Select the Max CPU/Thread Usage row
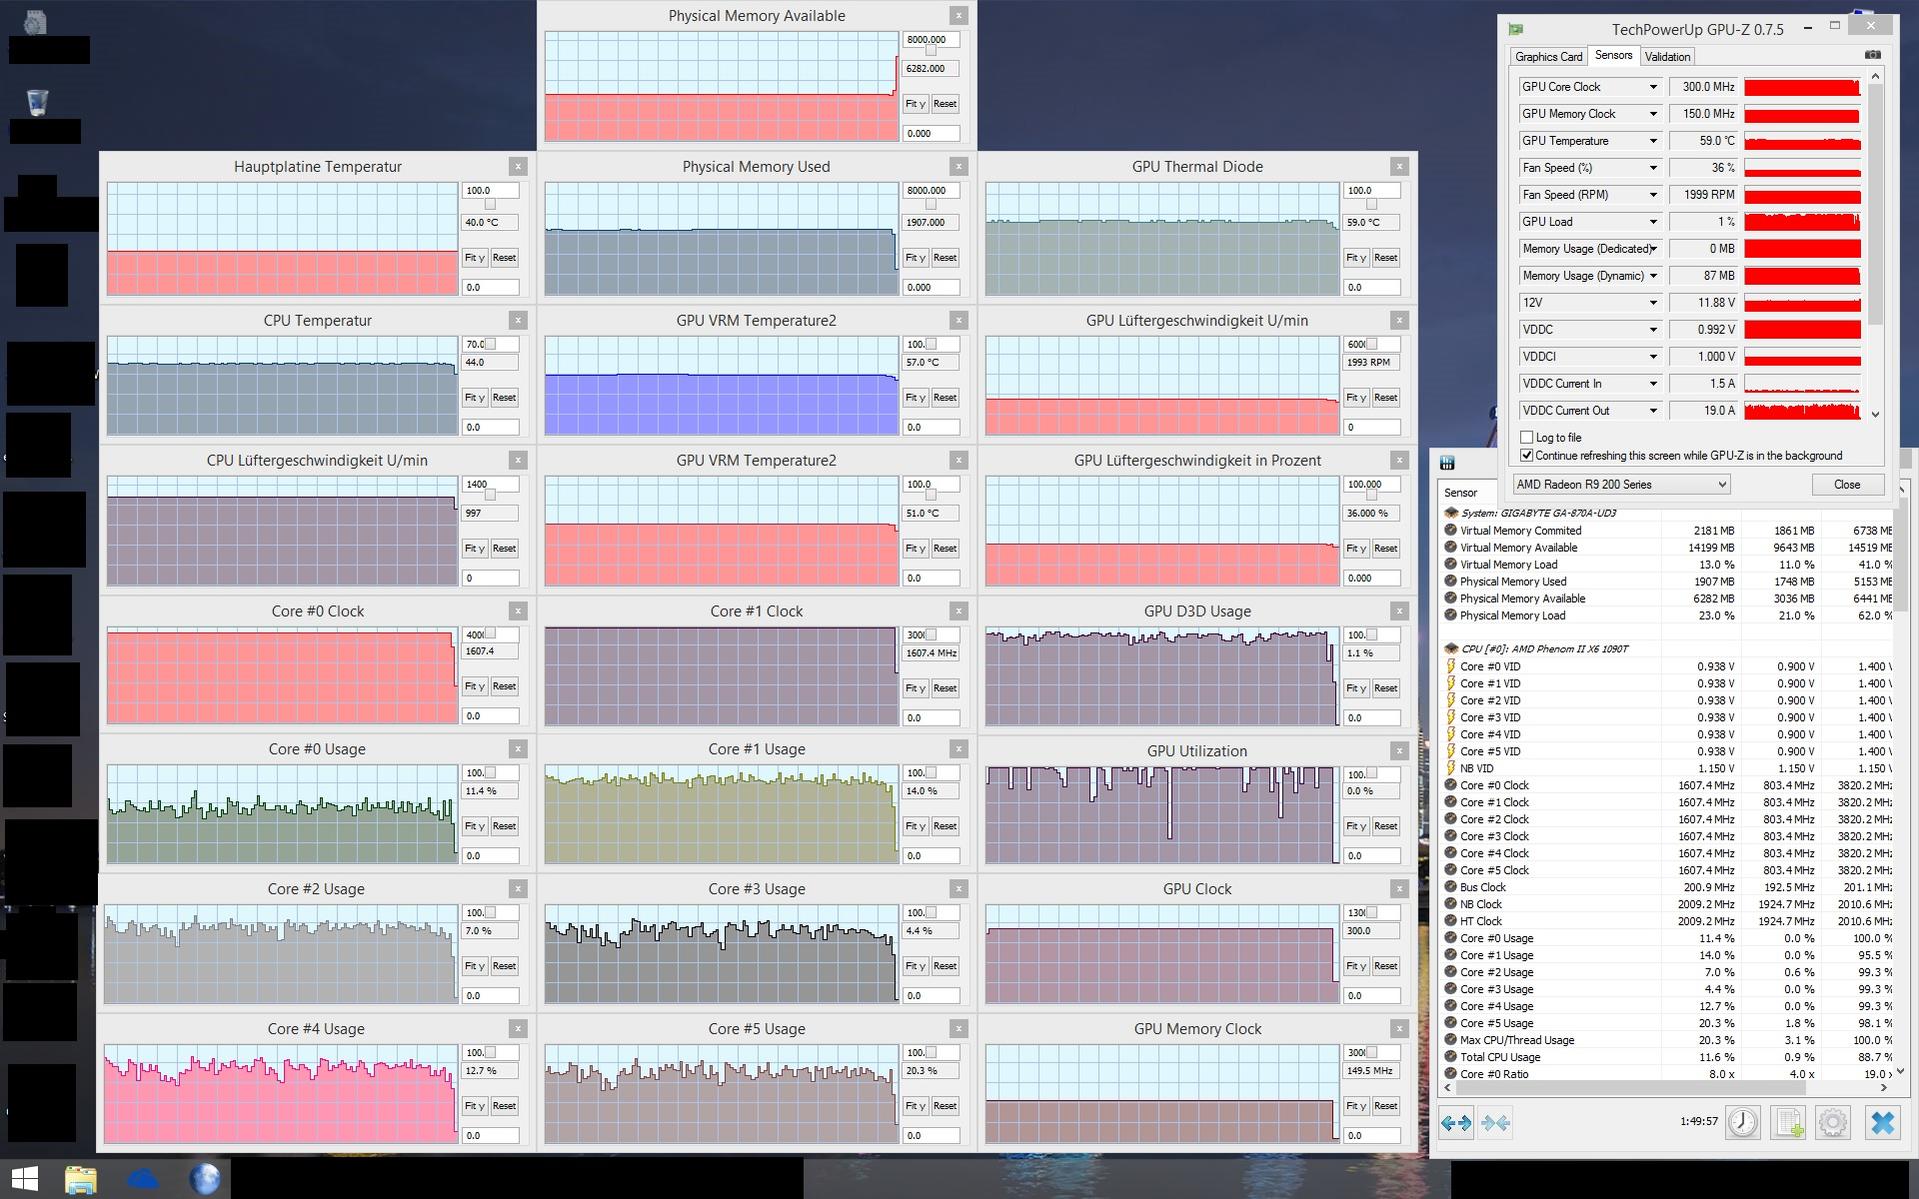This screenshot has width=1919, height=1199. [1666, 1040]
